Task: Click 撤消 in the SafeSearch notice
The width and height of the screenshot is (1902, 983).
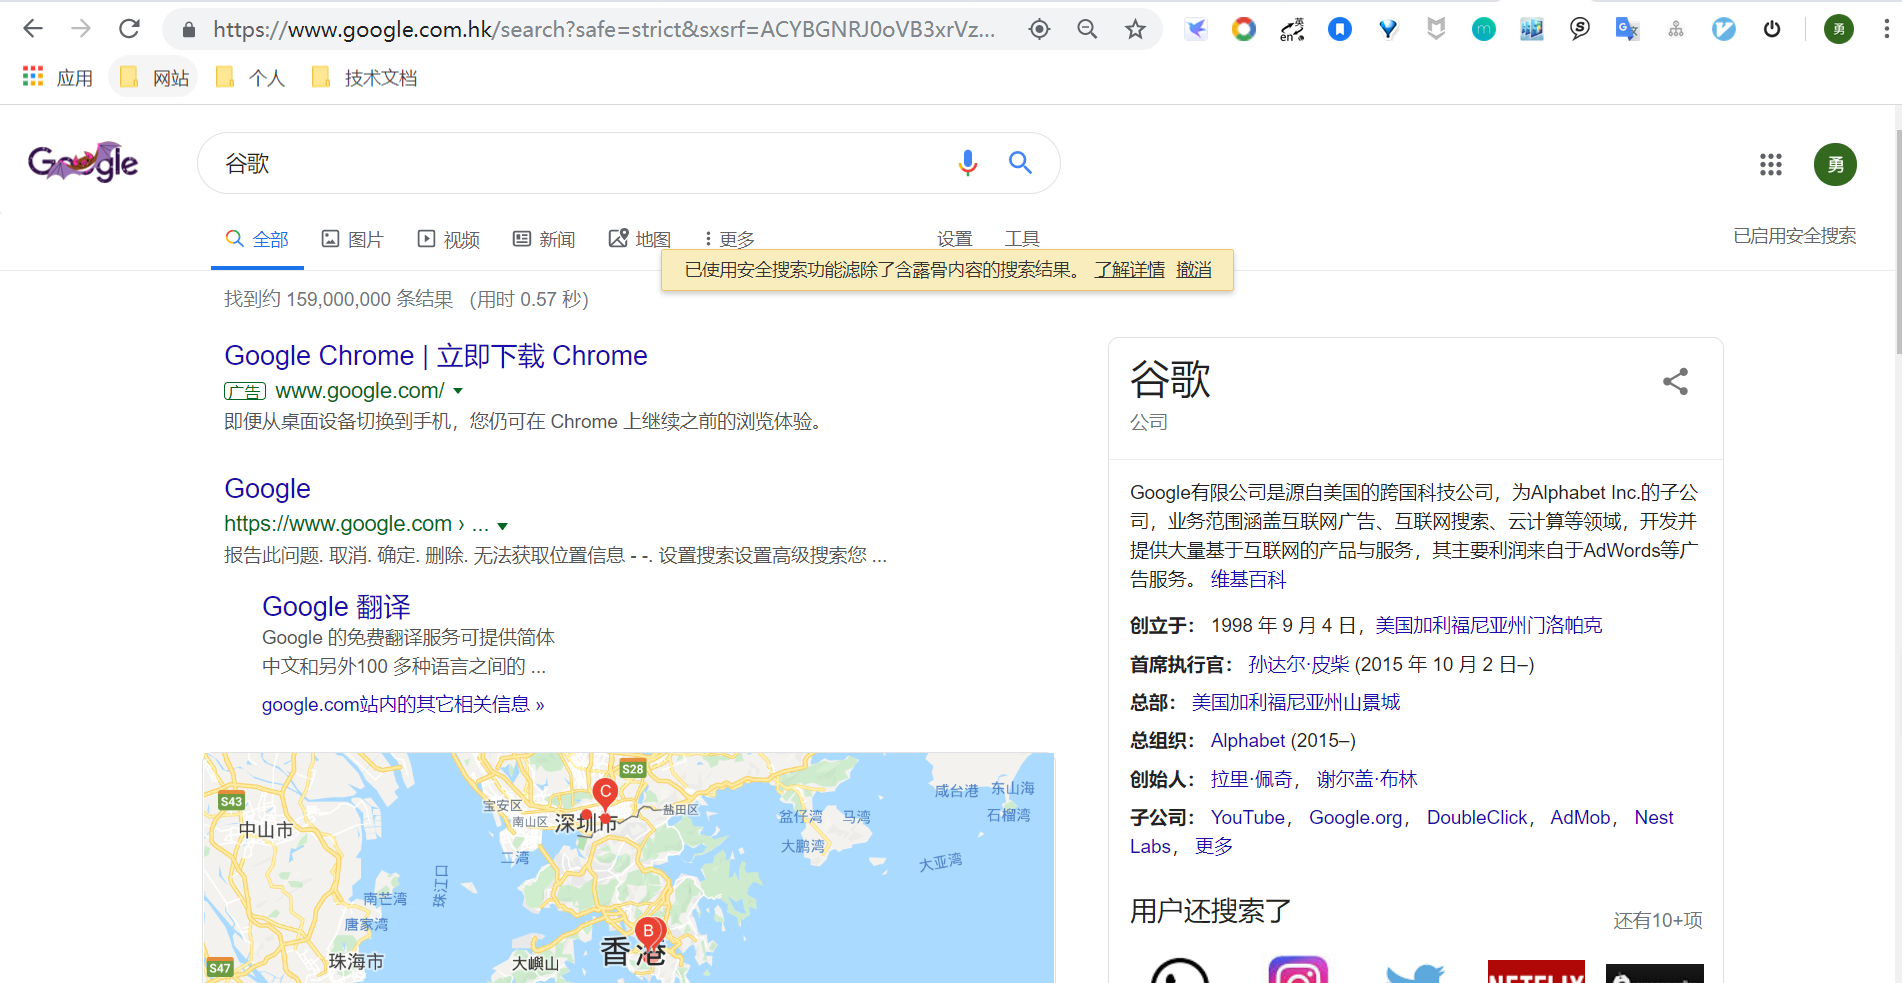Action: click(x=1194, y=270)
